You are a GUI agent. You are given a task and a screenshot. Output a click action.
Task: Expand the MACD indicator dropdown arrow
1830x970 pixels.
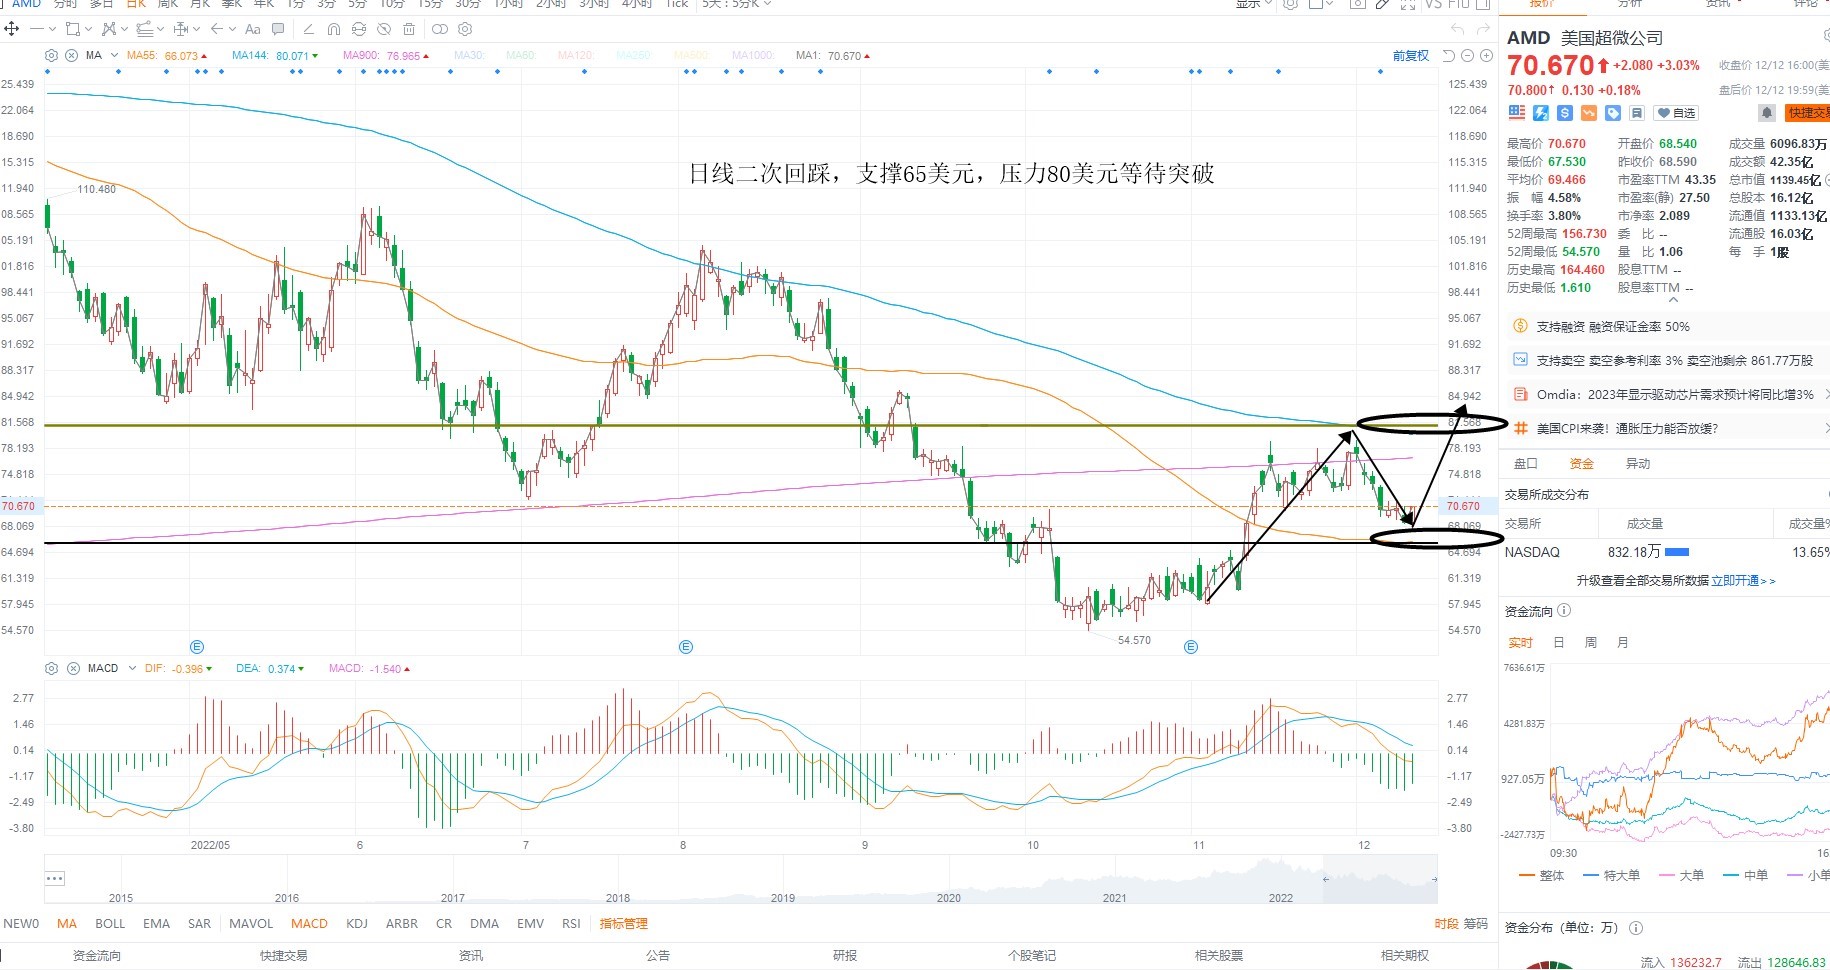(x=132, y=668)
